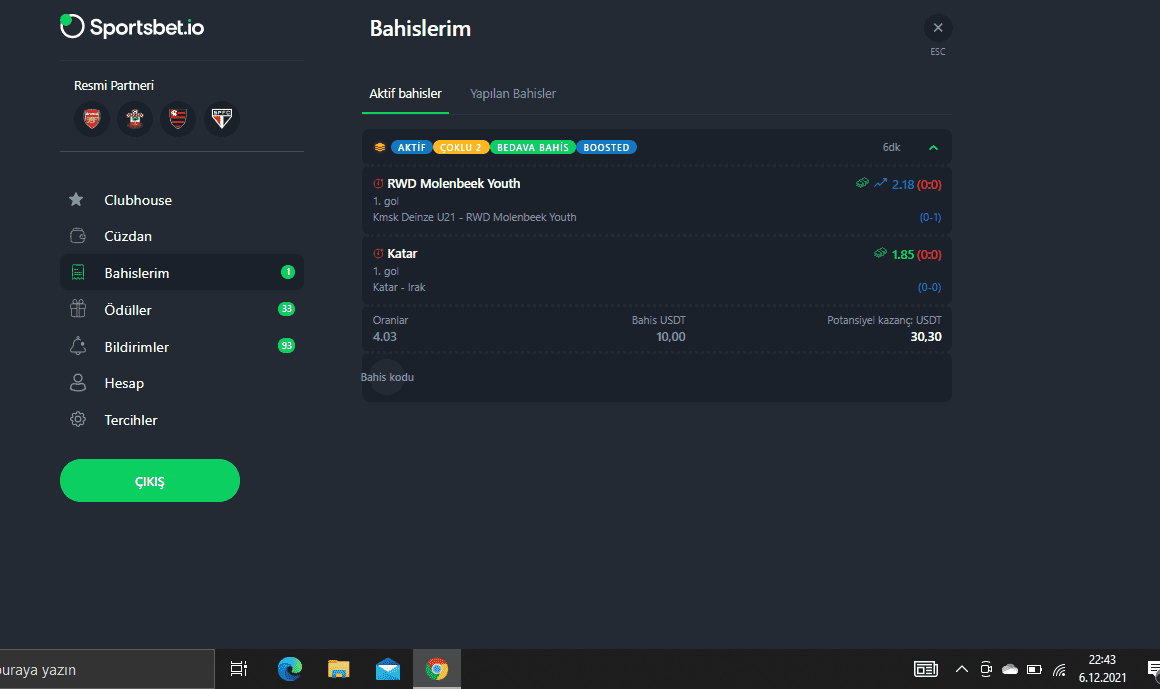Click the Katar - Irak match text
Image resolution: width=1160 pixels, height=689 pixels.
(x=399, y=287)
